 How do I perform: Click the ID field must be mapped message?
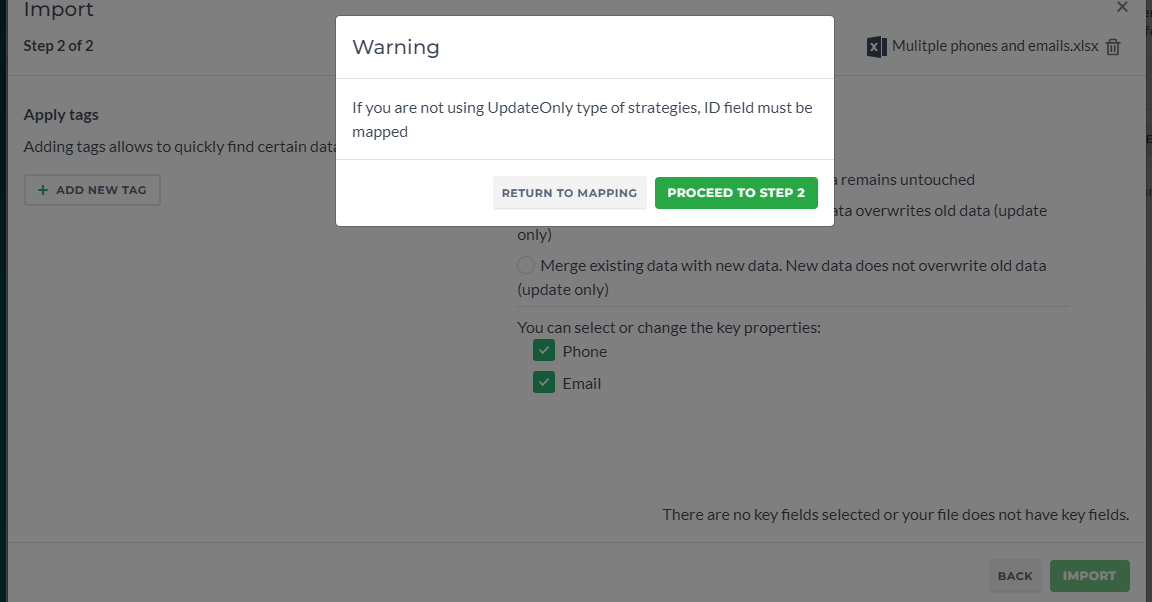pos(582,119)
